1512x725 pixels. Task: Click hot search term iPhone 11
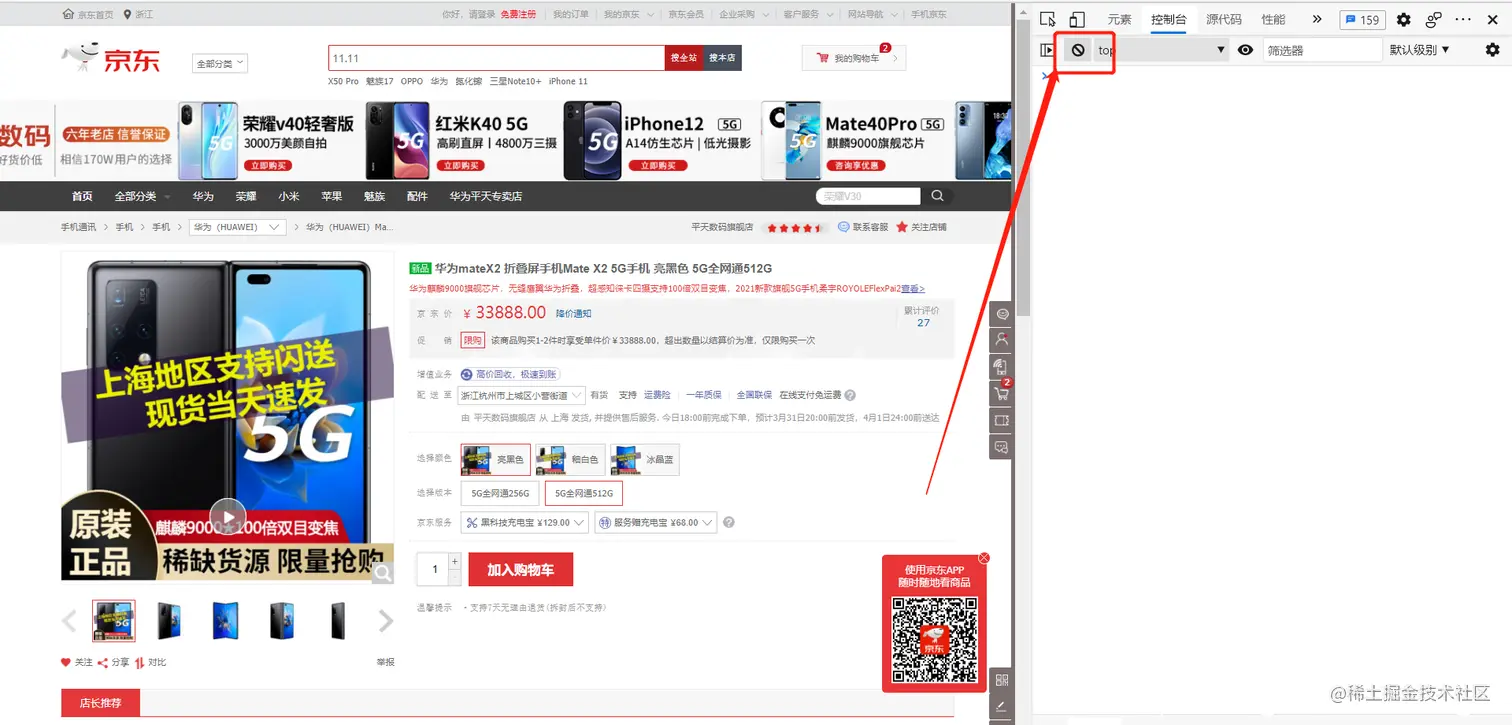[568, 81]
